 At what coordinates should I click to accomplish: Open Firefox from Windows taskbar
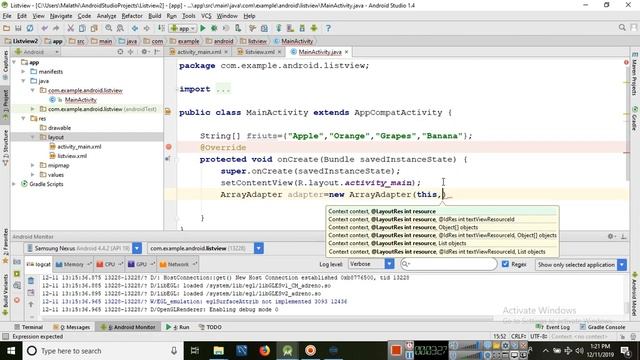264,351
